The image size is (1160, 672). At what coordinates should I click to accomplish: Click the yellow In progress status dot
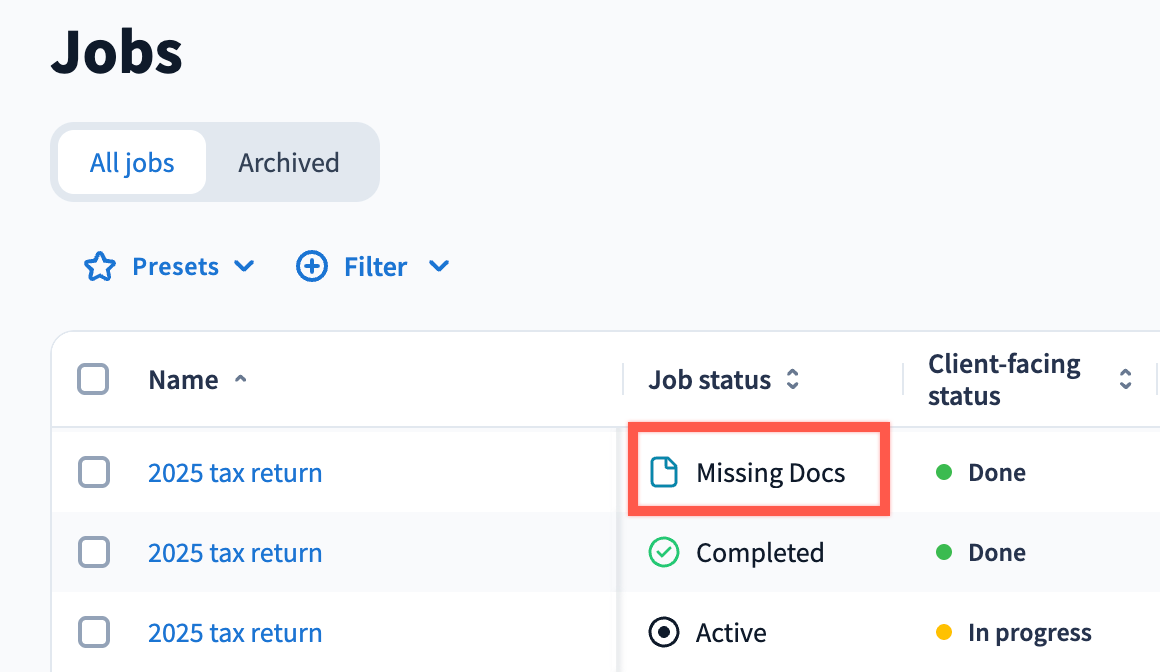943,633
